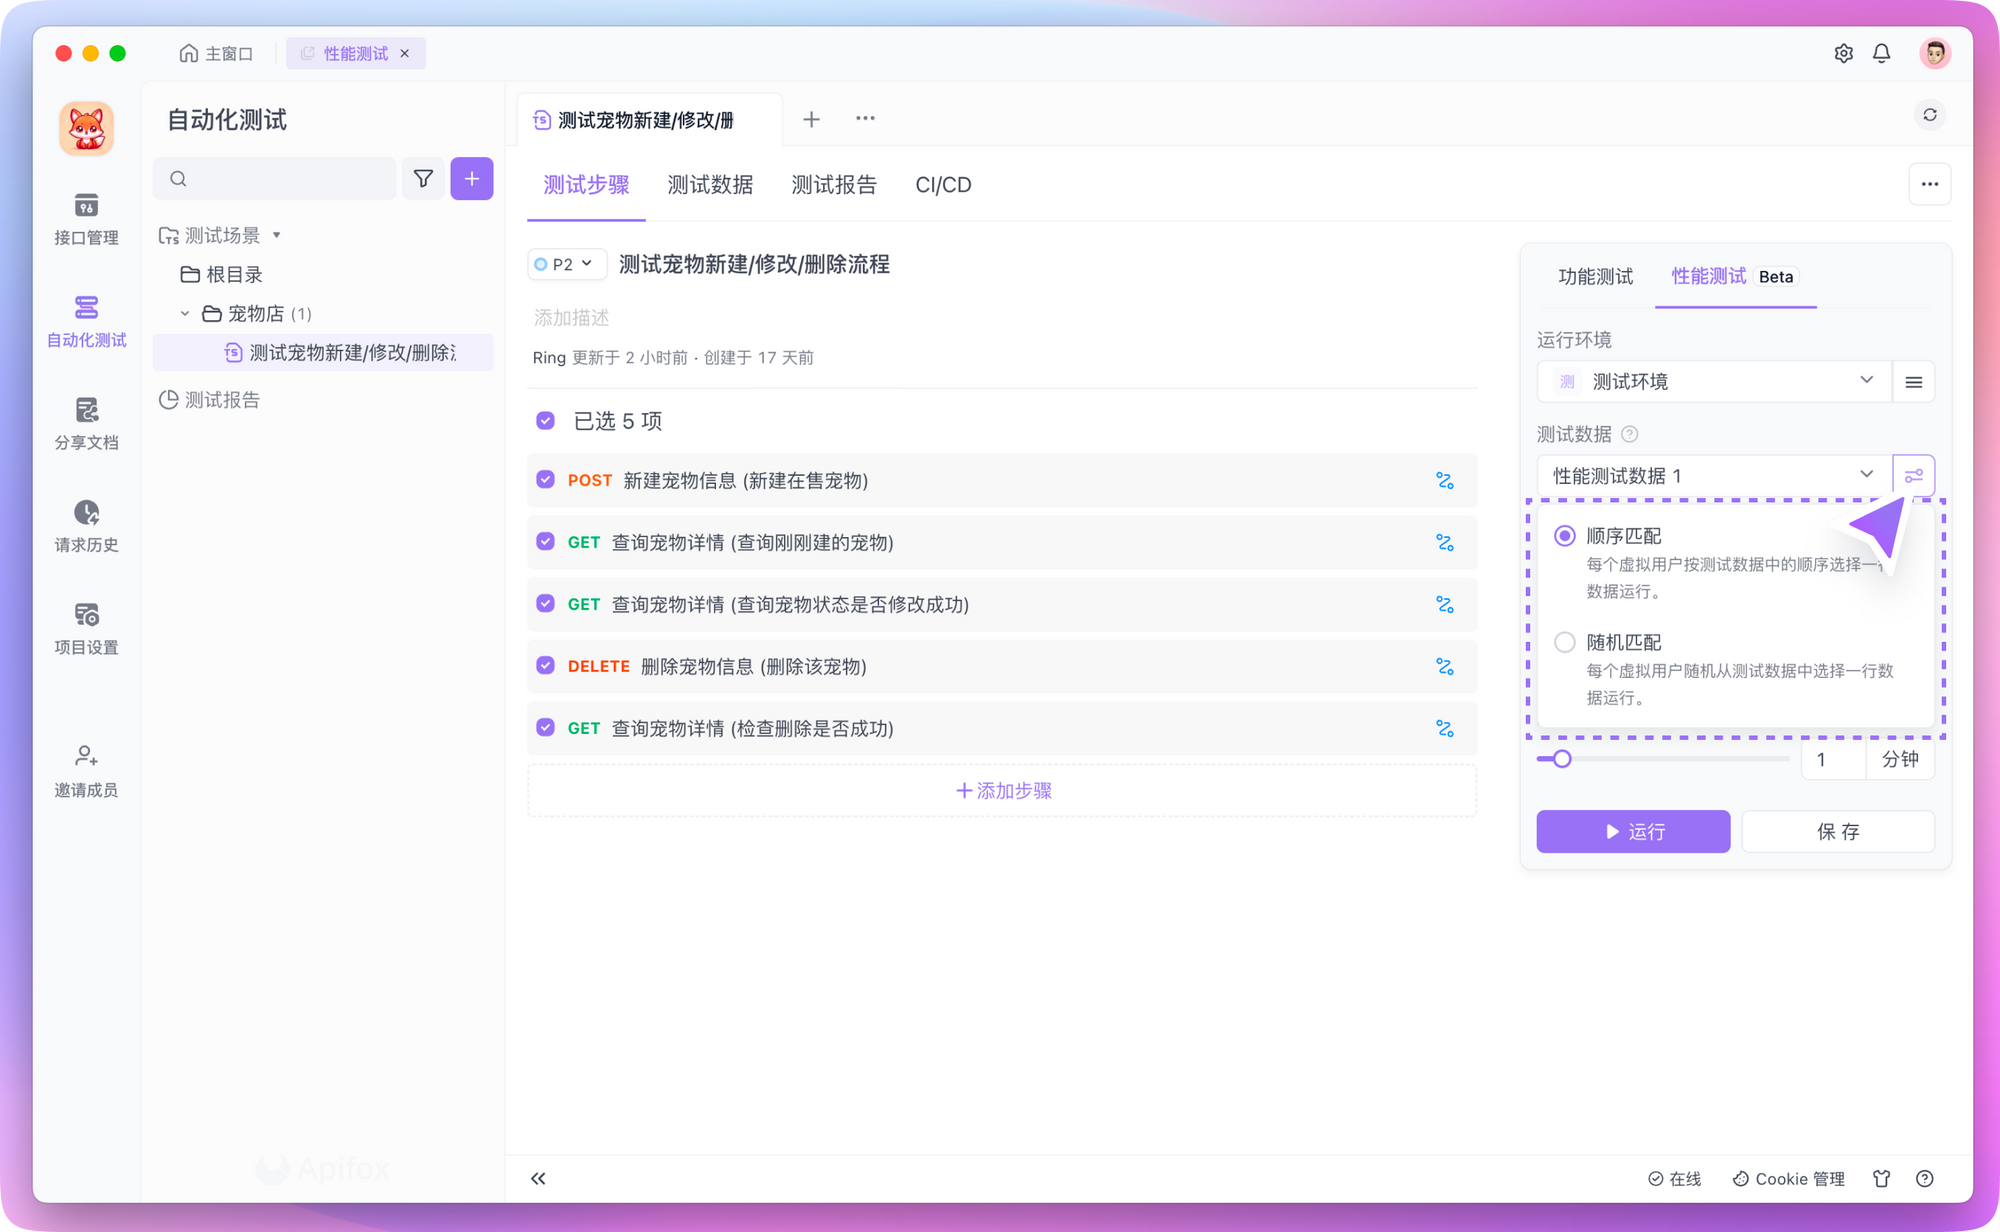Click the filter funnel icon
The image size is (2000, 1232).
(423, 178)
